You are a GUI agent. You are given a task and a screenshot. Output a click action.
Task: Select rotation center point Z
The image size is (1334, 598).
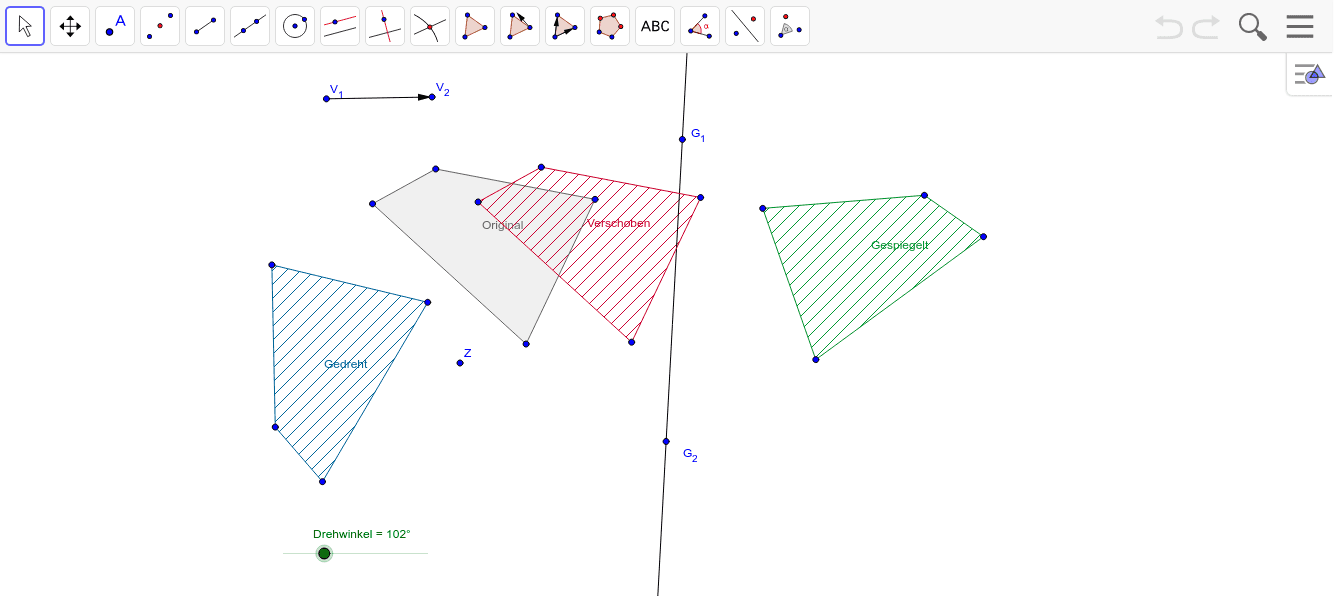(x=460, y=362)
